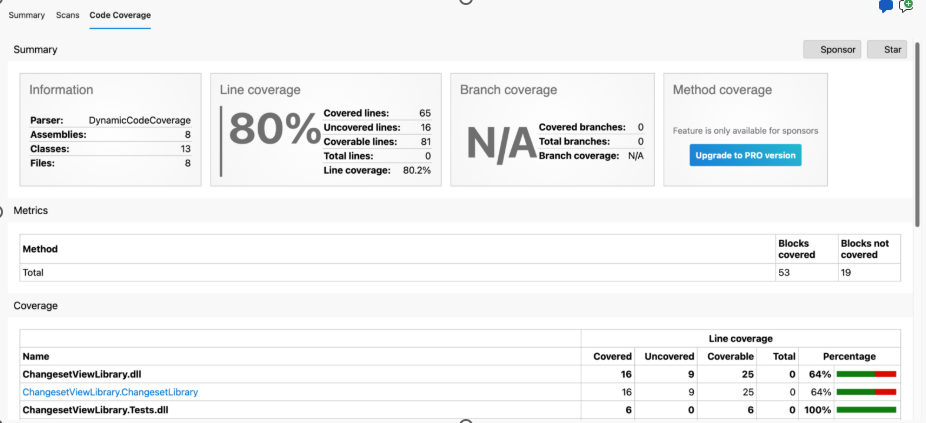Sort by the Coverable column header
The height and width of the screenshot is (423, 926).
(730, 356)
